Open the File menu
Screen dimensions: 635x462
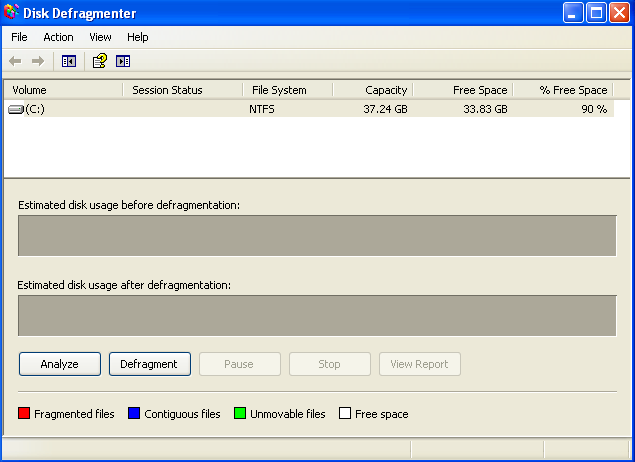[x=19, y=37]
